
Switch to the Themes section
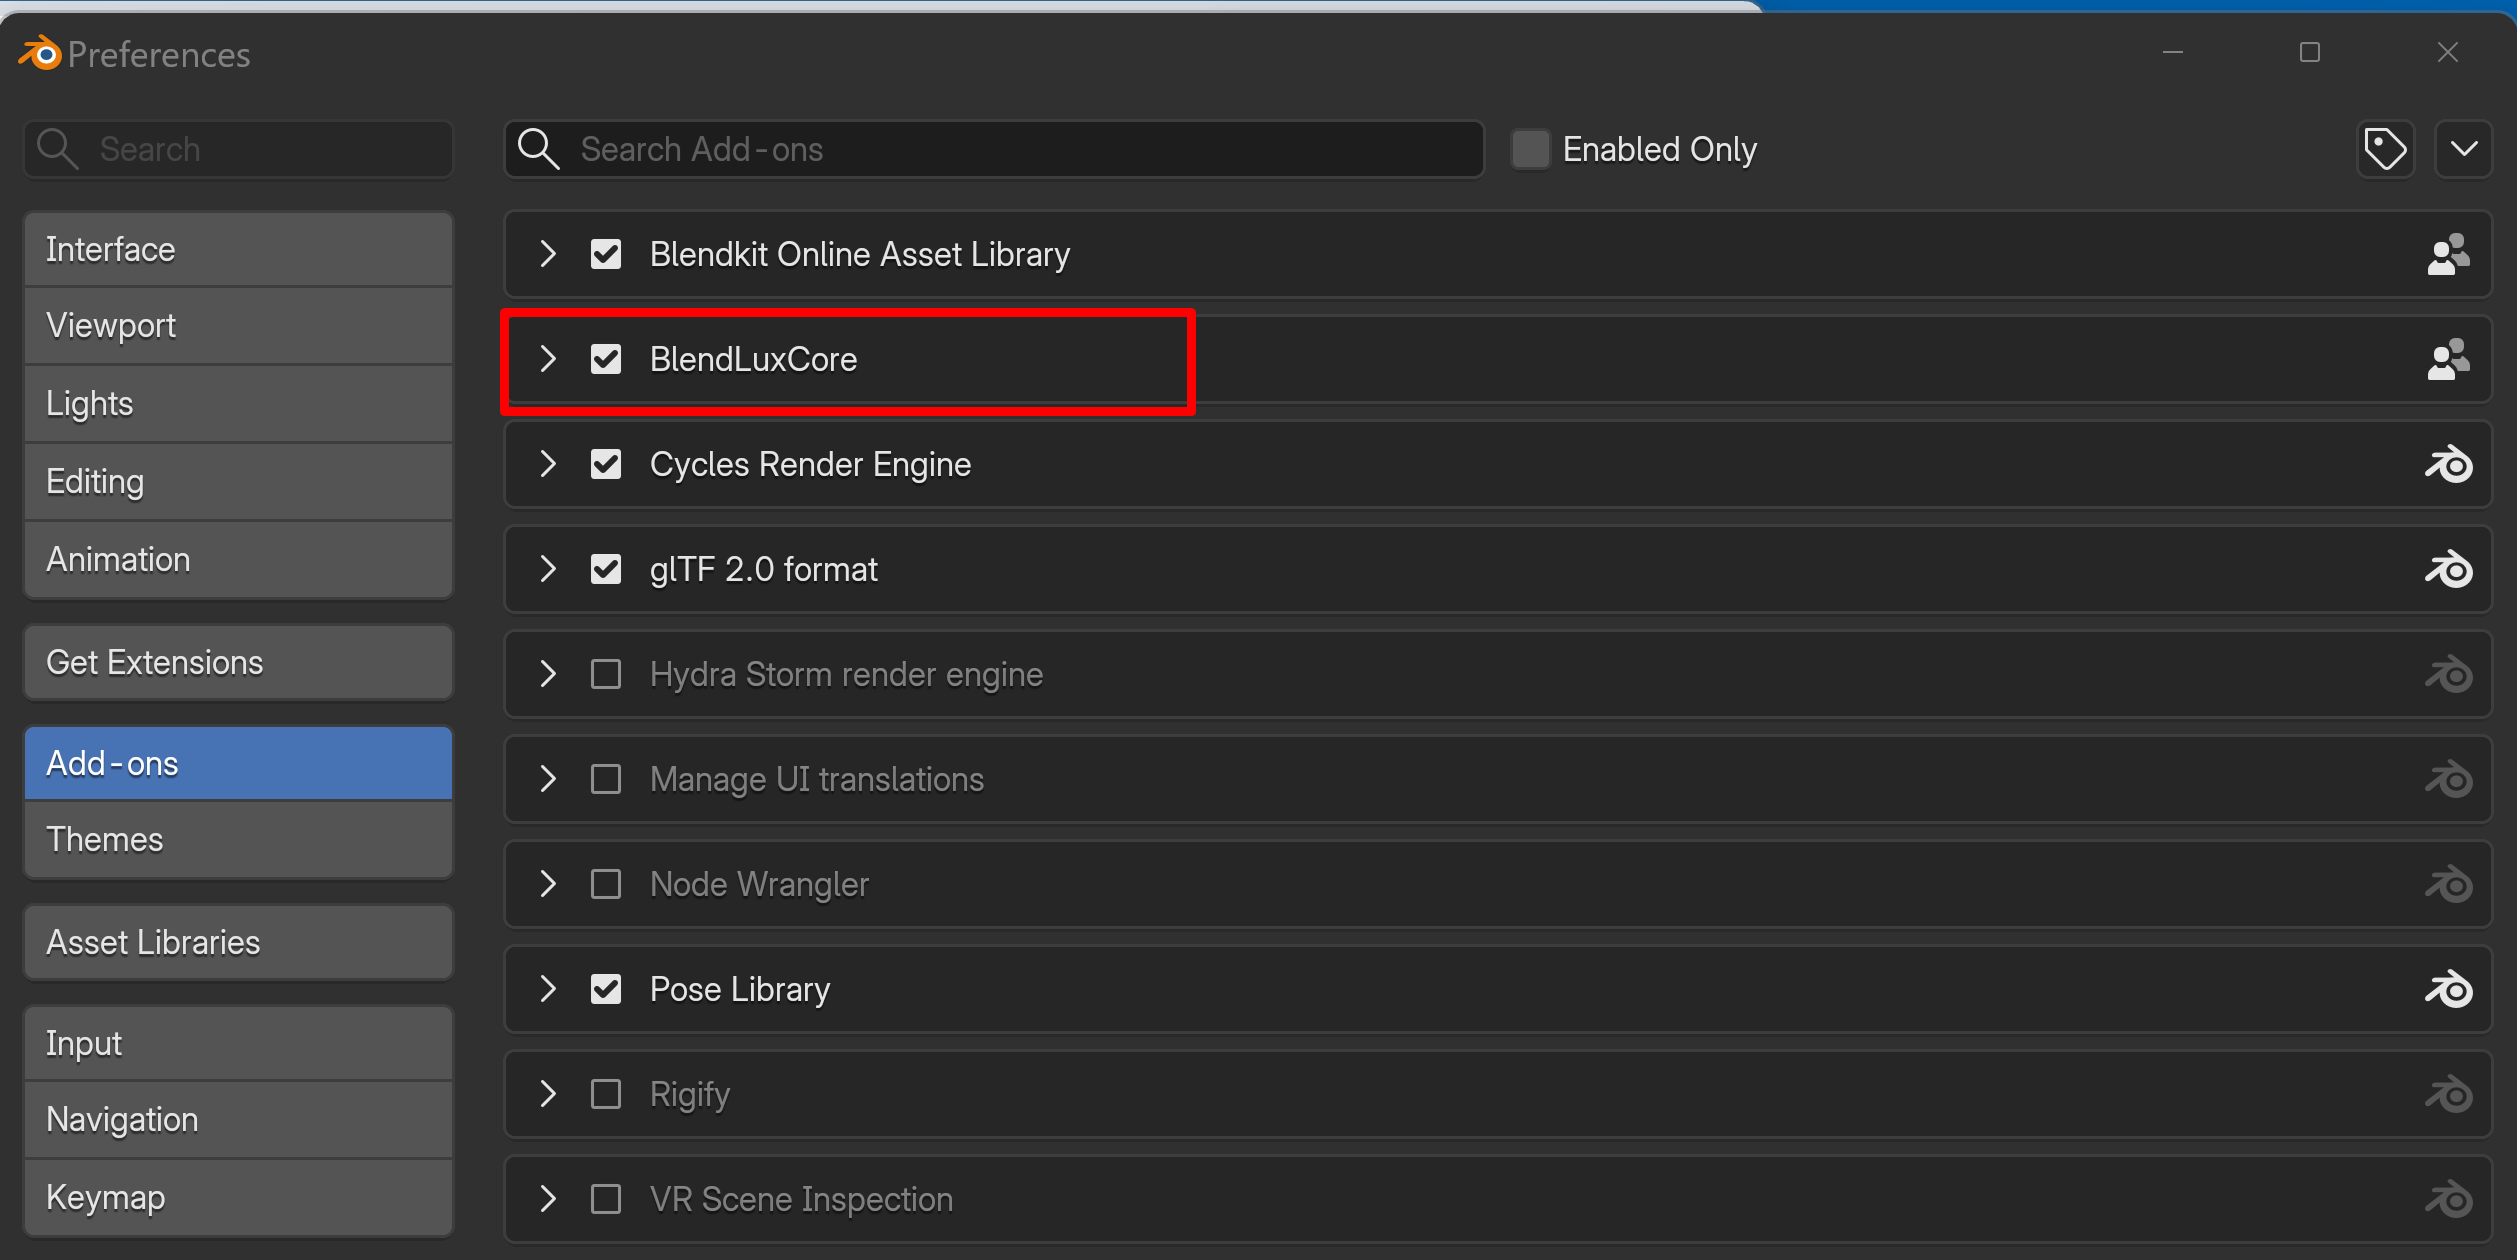(x=239, y=840)
